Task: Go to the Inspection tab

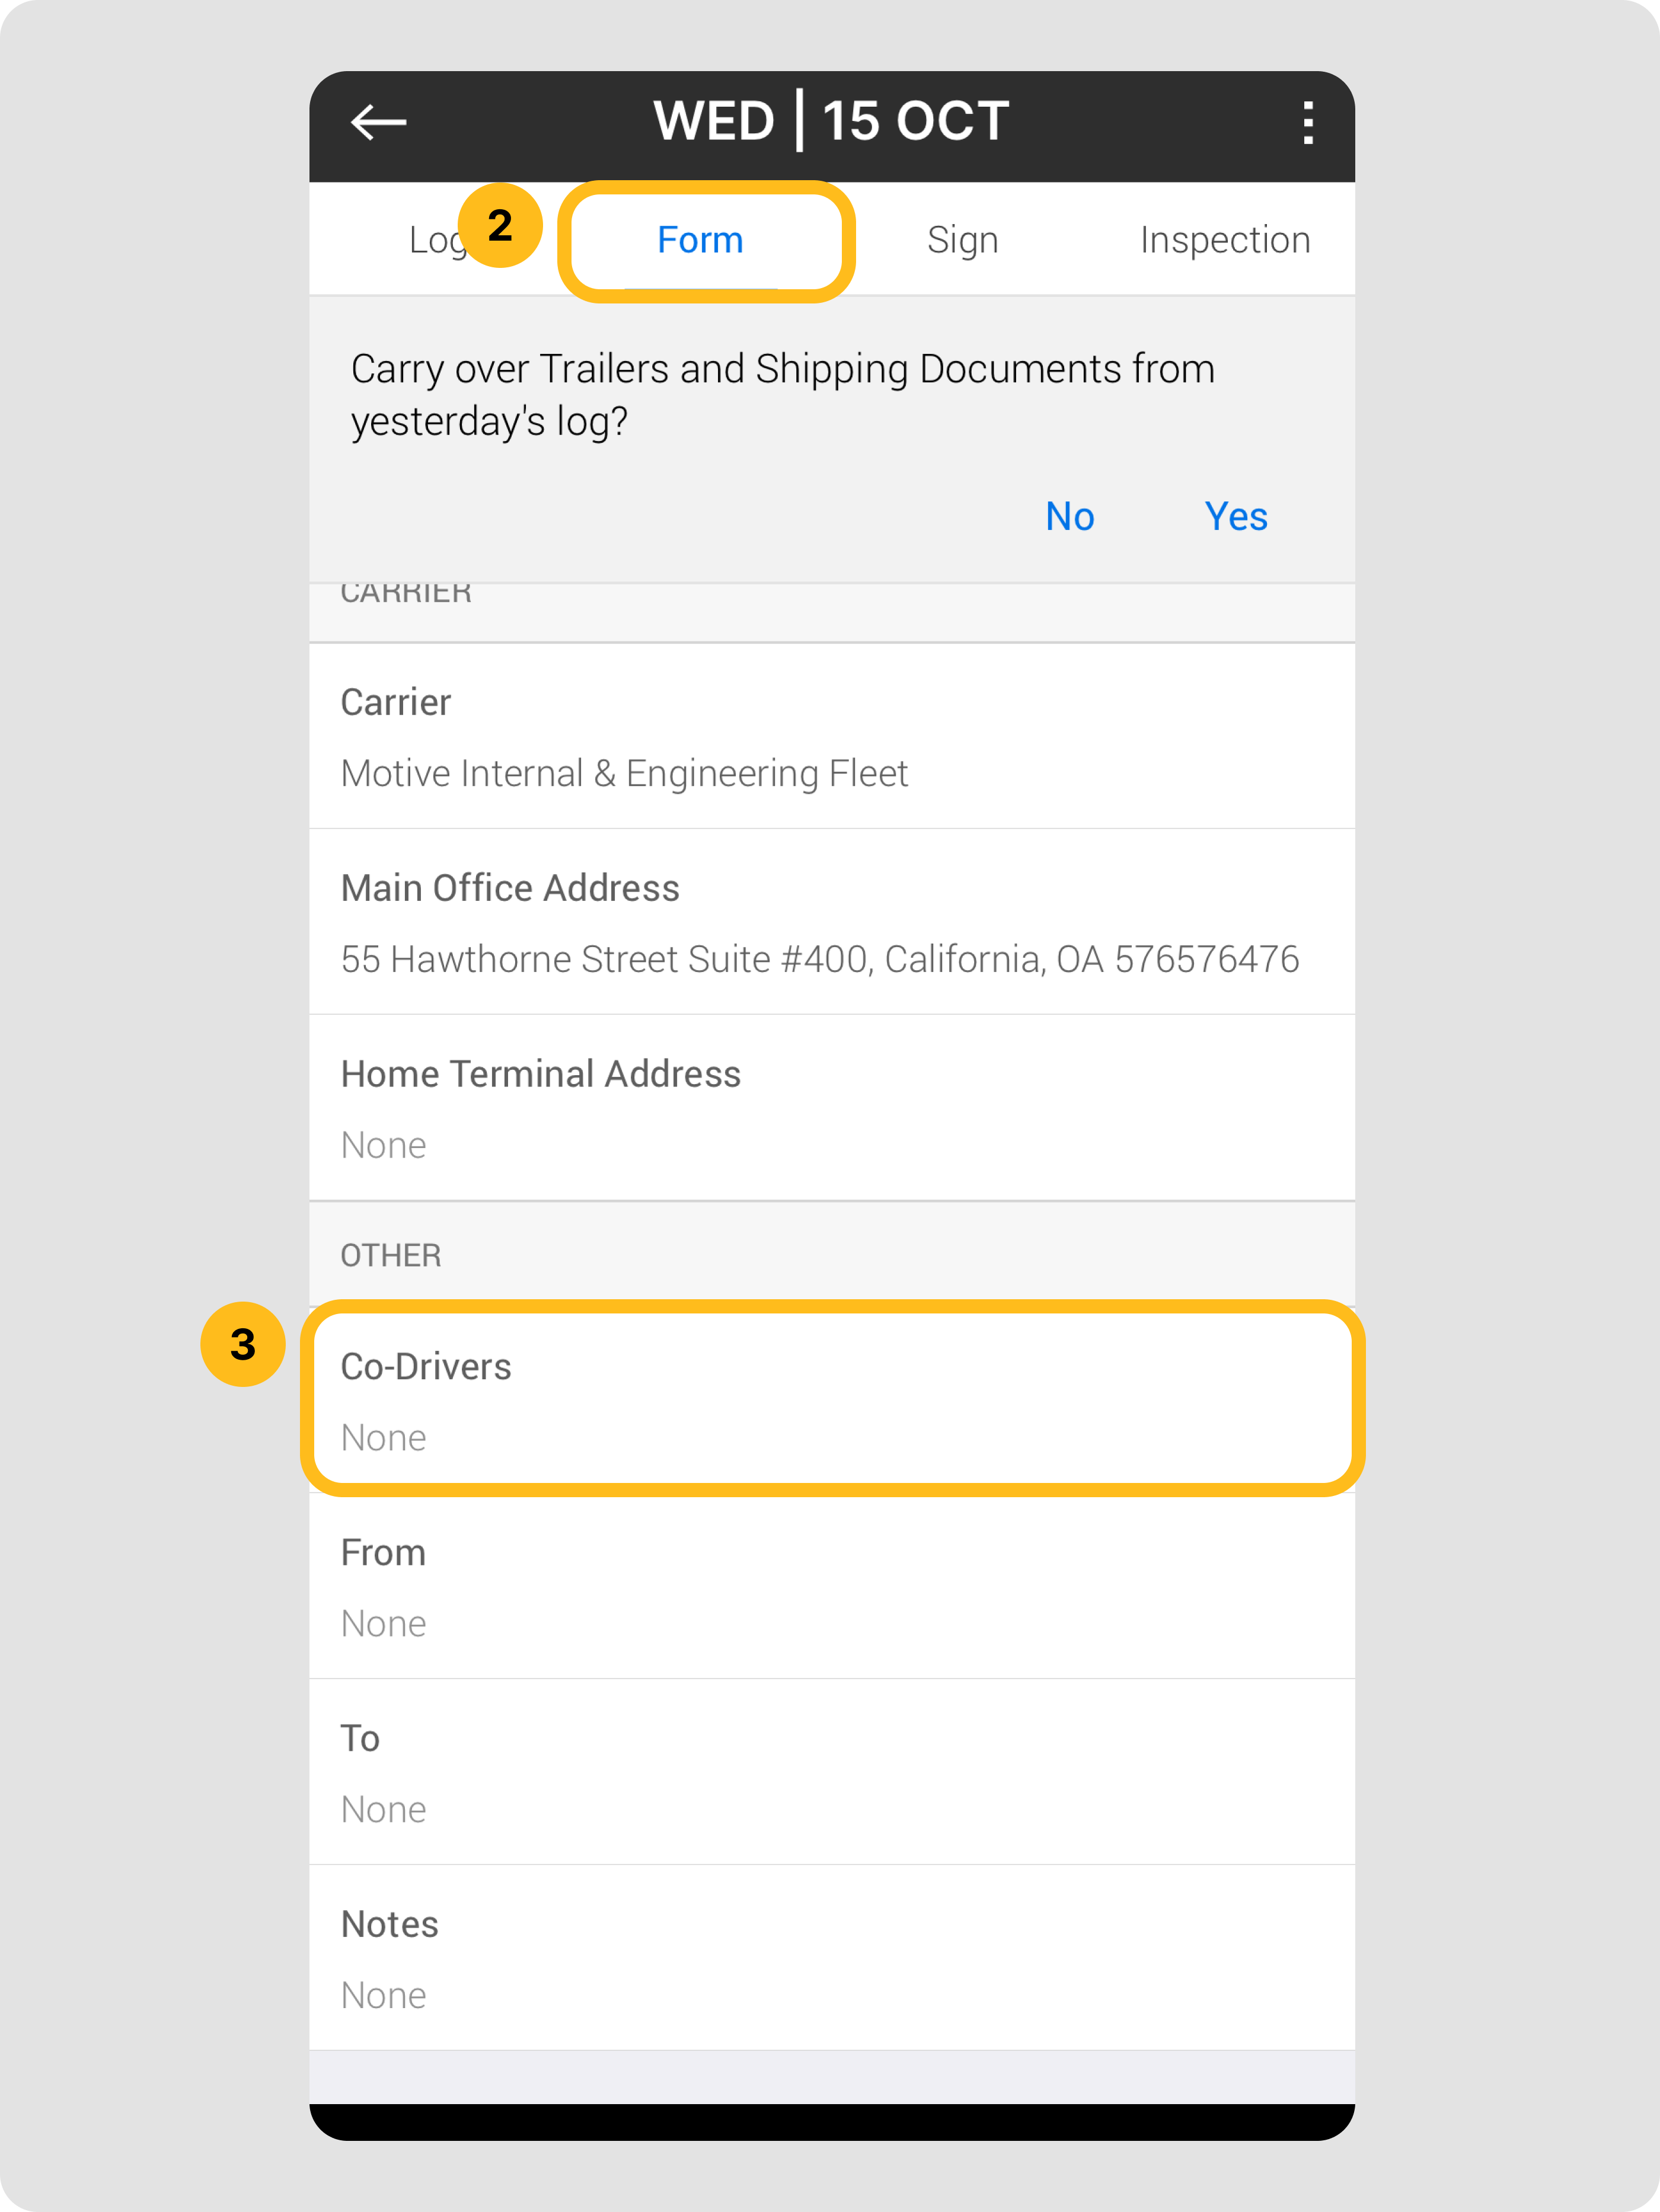Action: point(1224,241)
